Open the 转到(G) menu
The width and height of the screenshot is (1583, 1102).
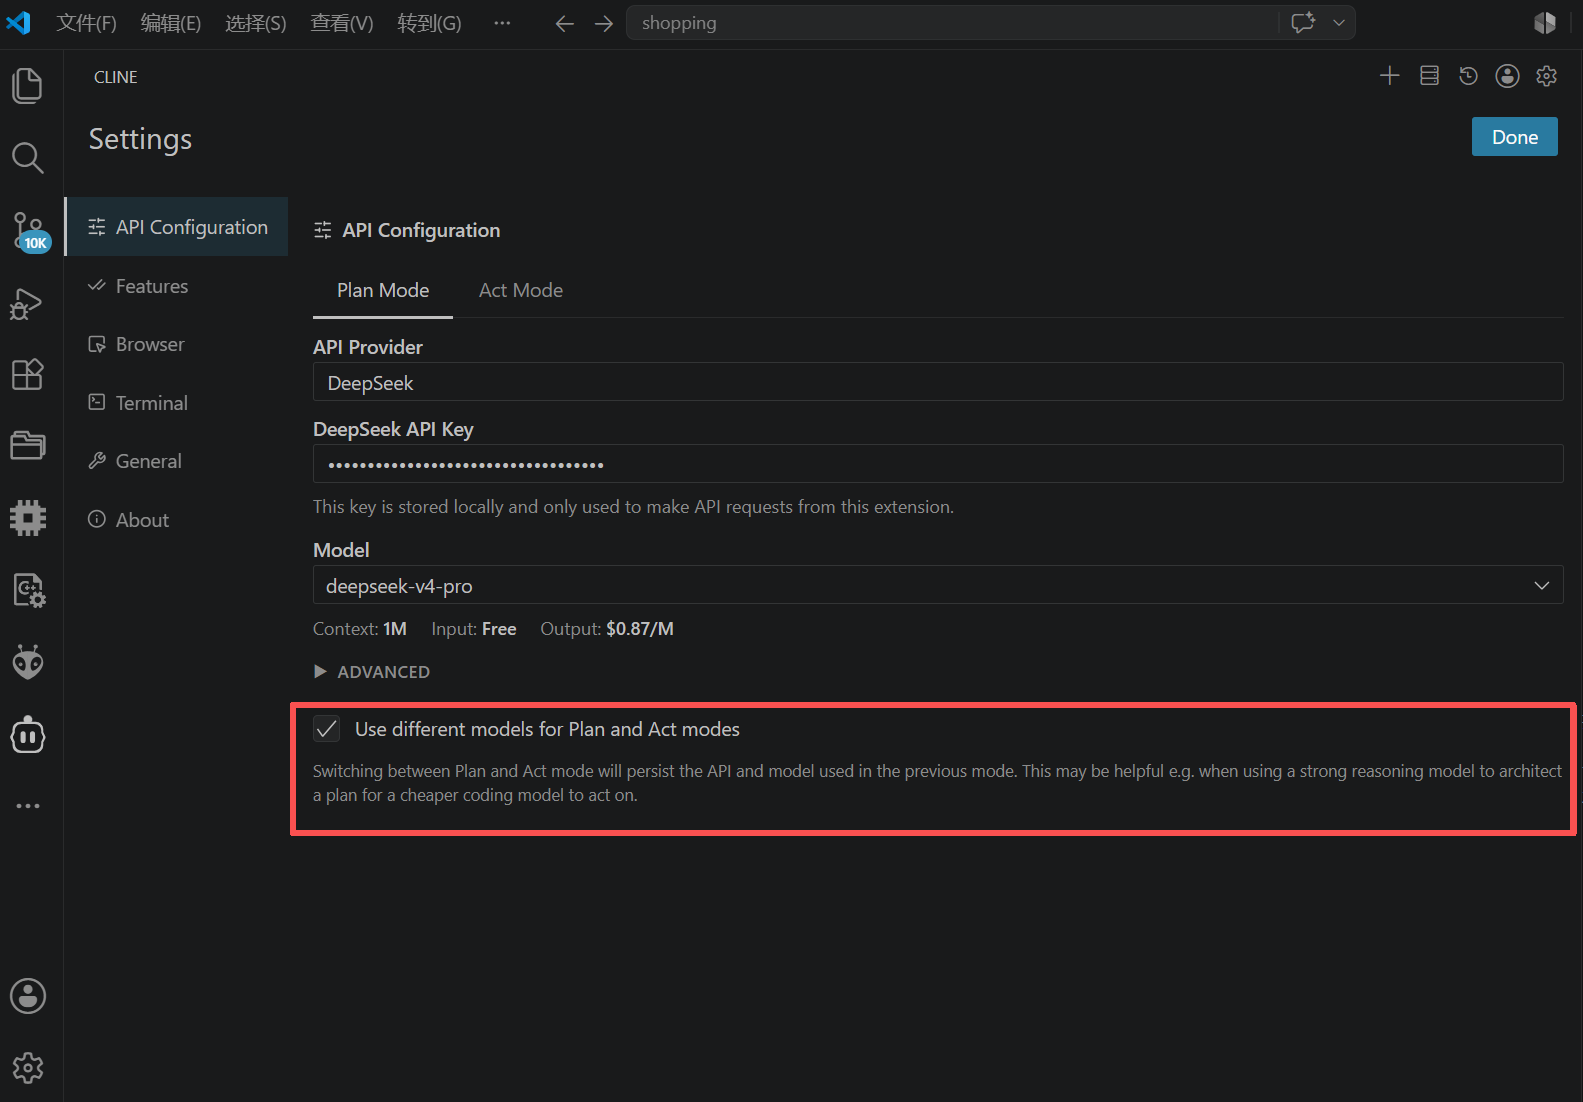point(429,23)
